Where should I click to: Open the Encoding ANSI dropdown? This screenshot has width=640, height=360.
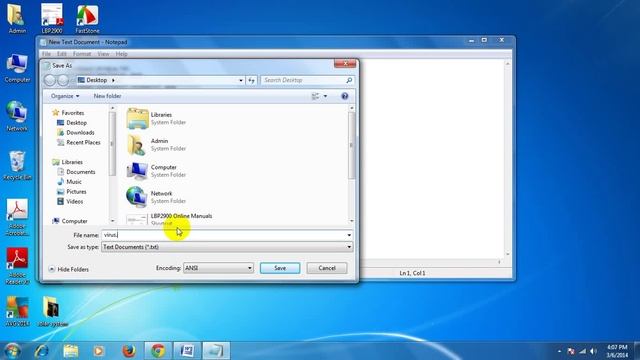(x=218, y=268)
